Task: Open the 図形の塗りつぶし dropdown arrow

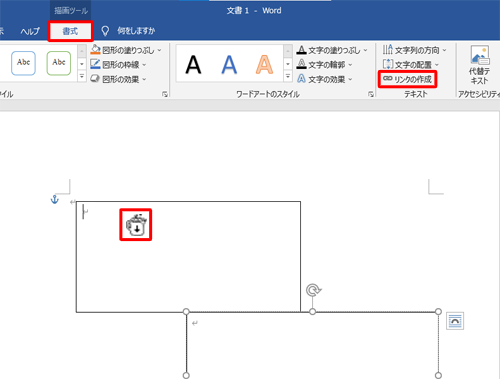Action: pyautogui.click(x=159, y=50)
